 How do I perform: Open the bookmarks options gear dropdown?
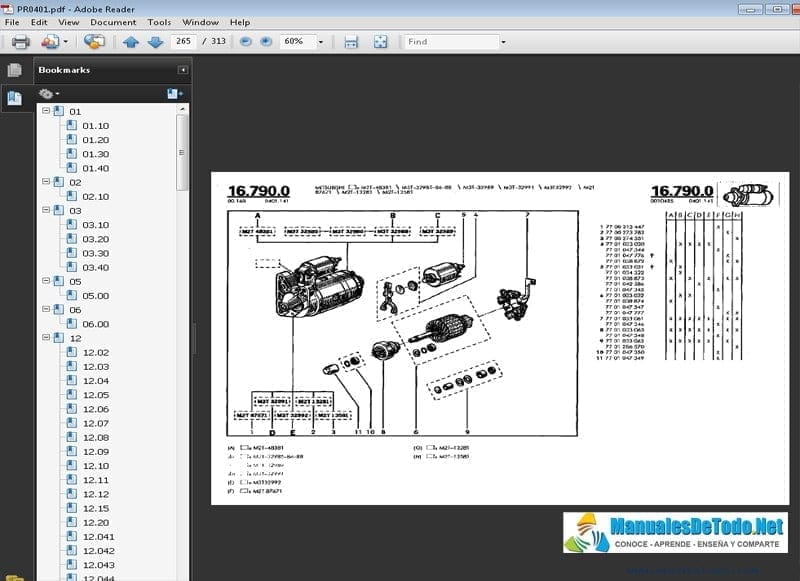tap(49, 93)
